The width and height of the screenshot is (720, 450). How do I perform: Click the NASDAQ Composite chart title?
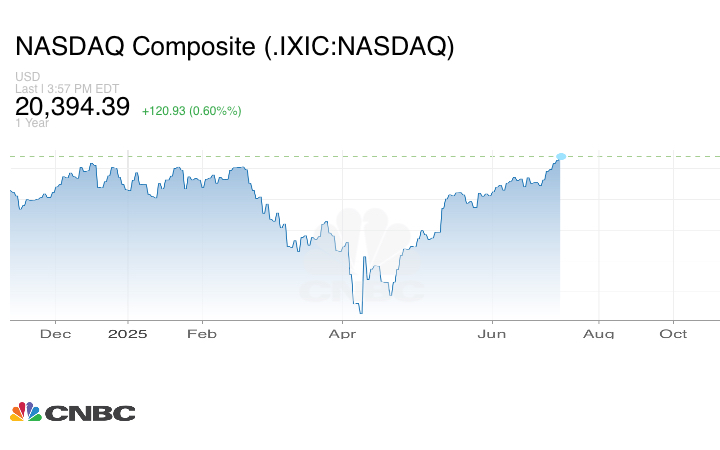(234, 47)
